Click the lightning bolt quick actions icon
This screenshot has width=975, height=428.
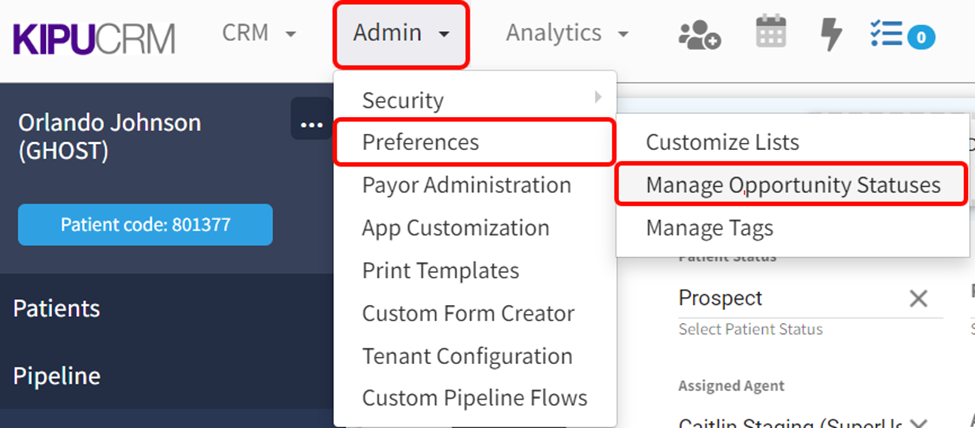point(831,34)
